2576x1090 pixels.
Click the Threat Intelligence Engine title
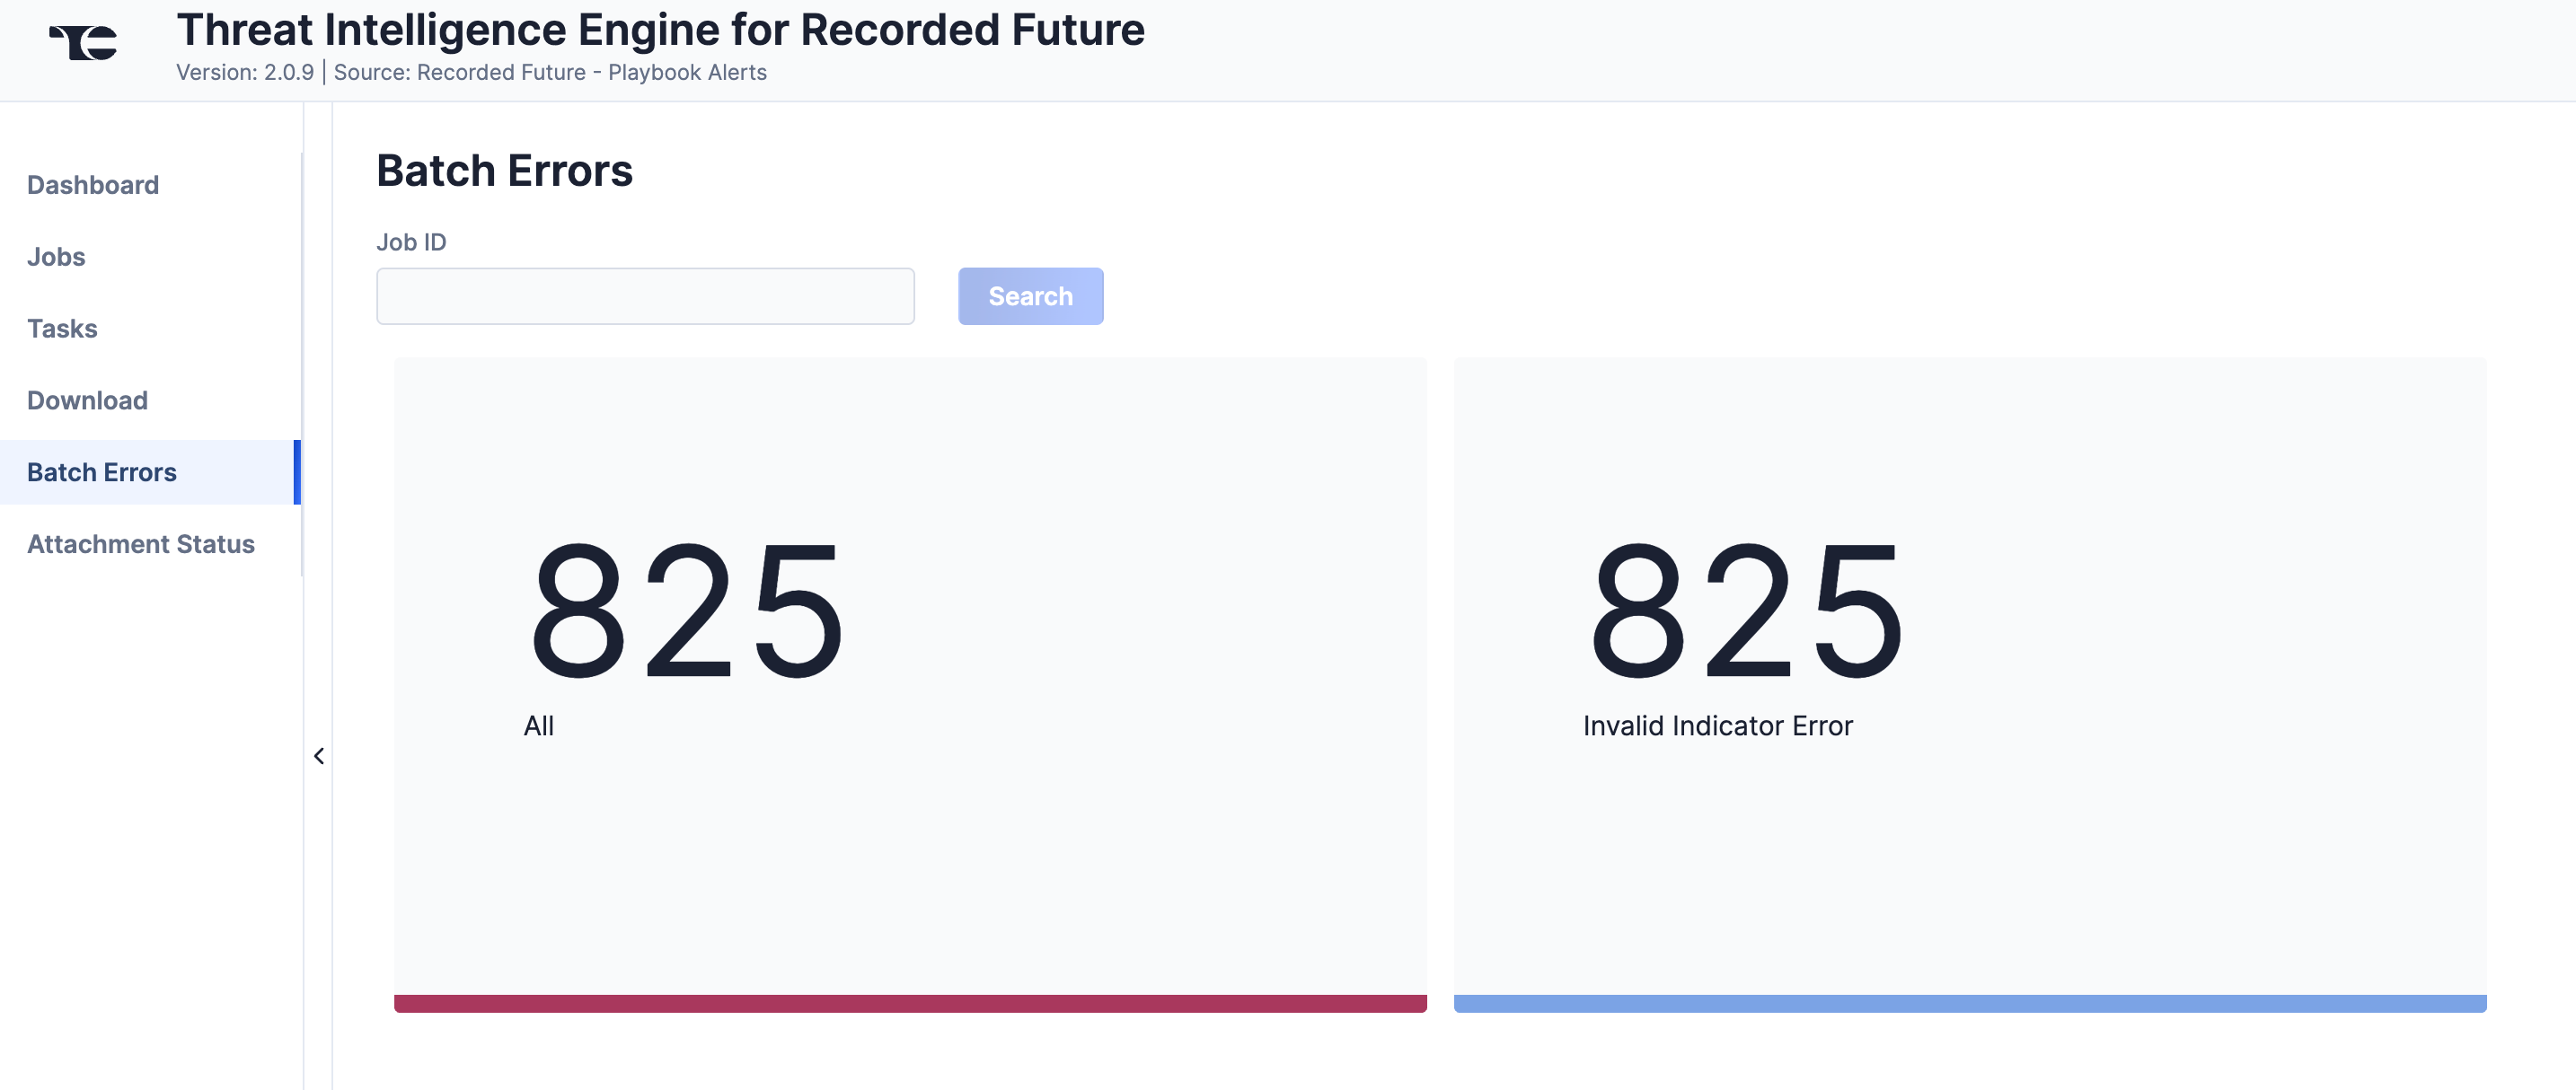point(660,30)
